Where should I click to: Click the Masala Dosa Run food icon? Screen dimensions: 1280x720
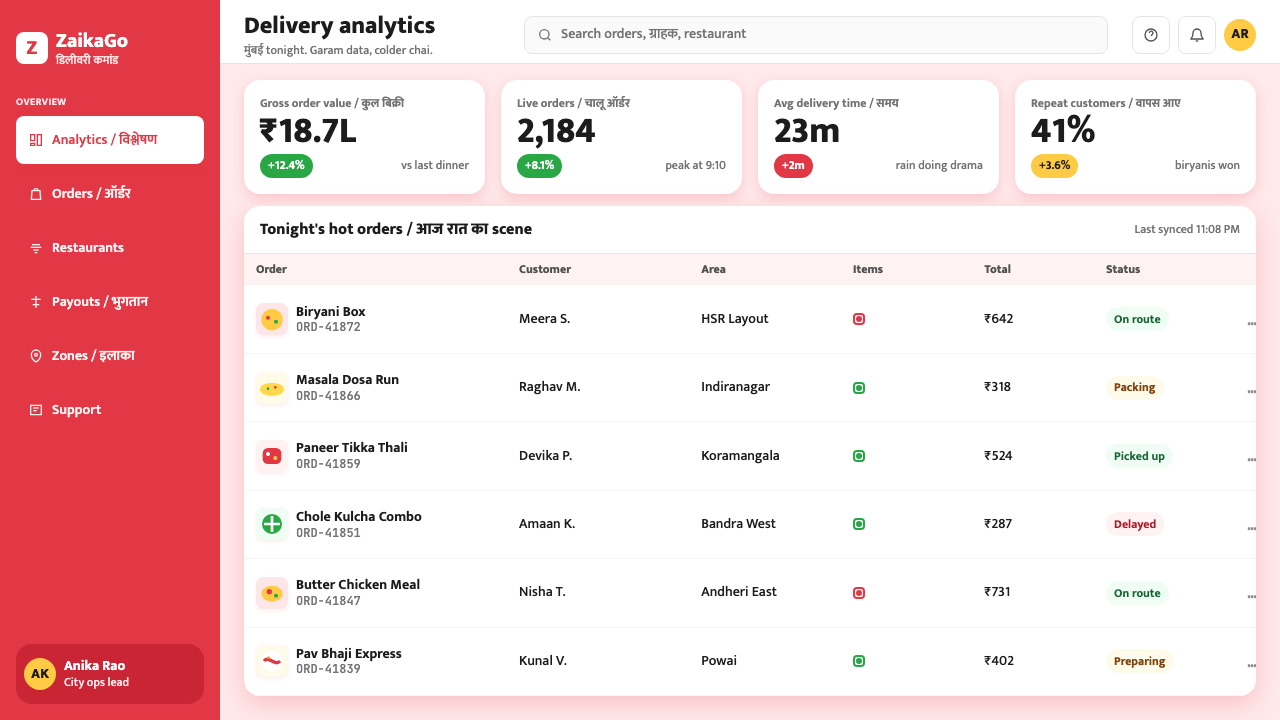pos(272,388)
